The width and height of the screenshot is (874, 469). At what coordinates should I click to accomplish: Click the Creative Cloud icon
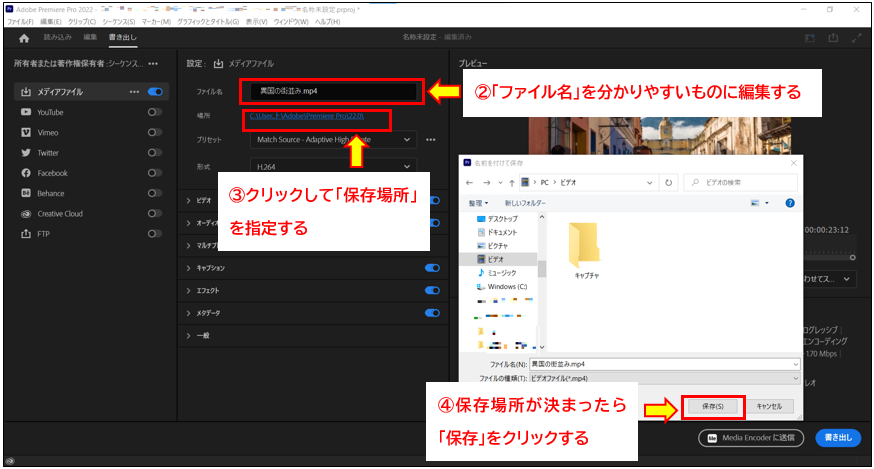(26, 214)
